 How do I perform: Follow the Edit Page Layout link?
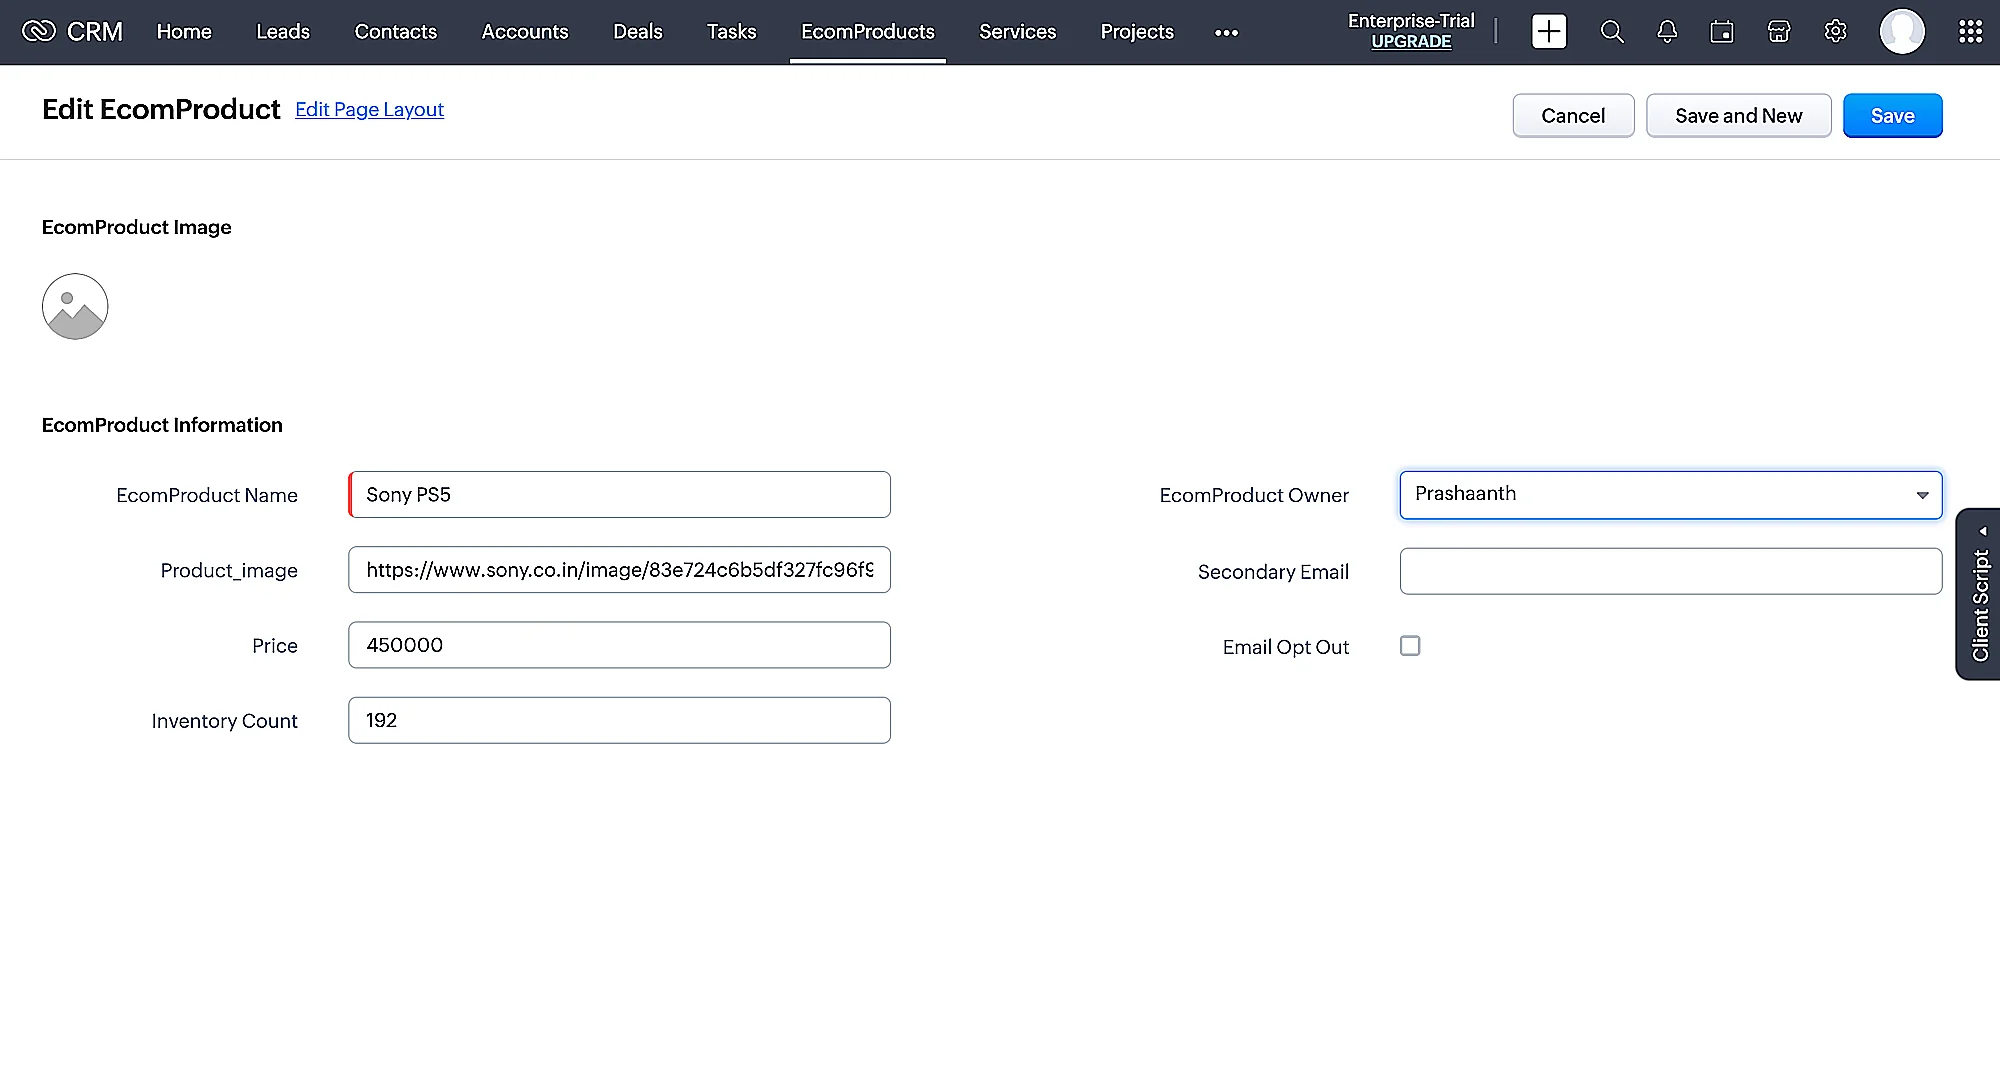point(369,110)
